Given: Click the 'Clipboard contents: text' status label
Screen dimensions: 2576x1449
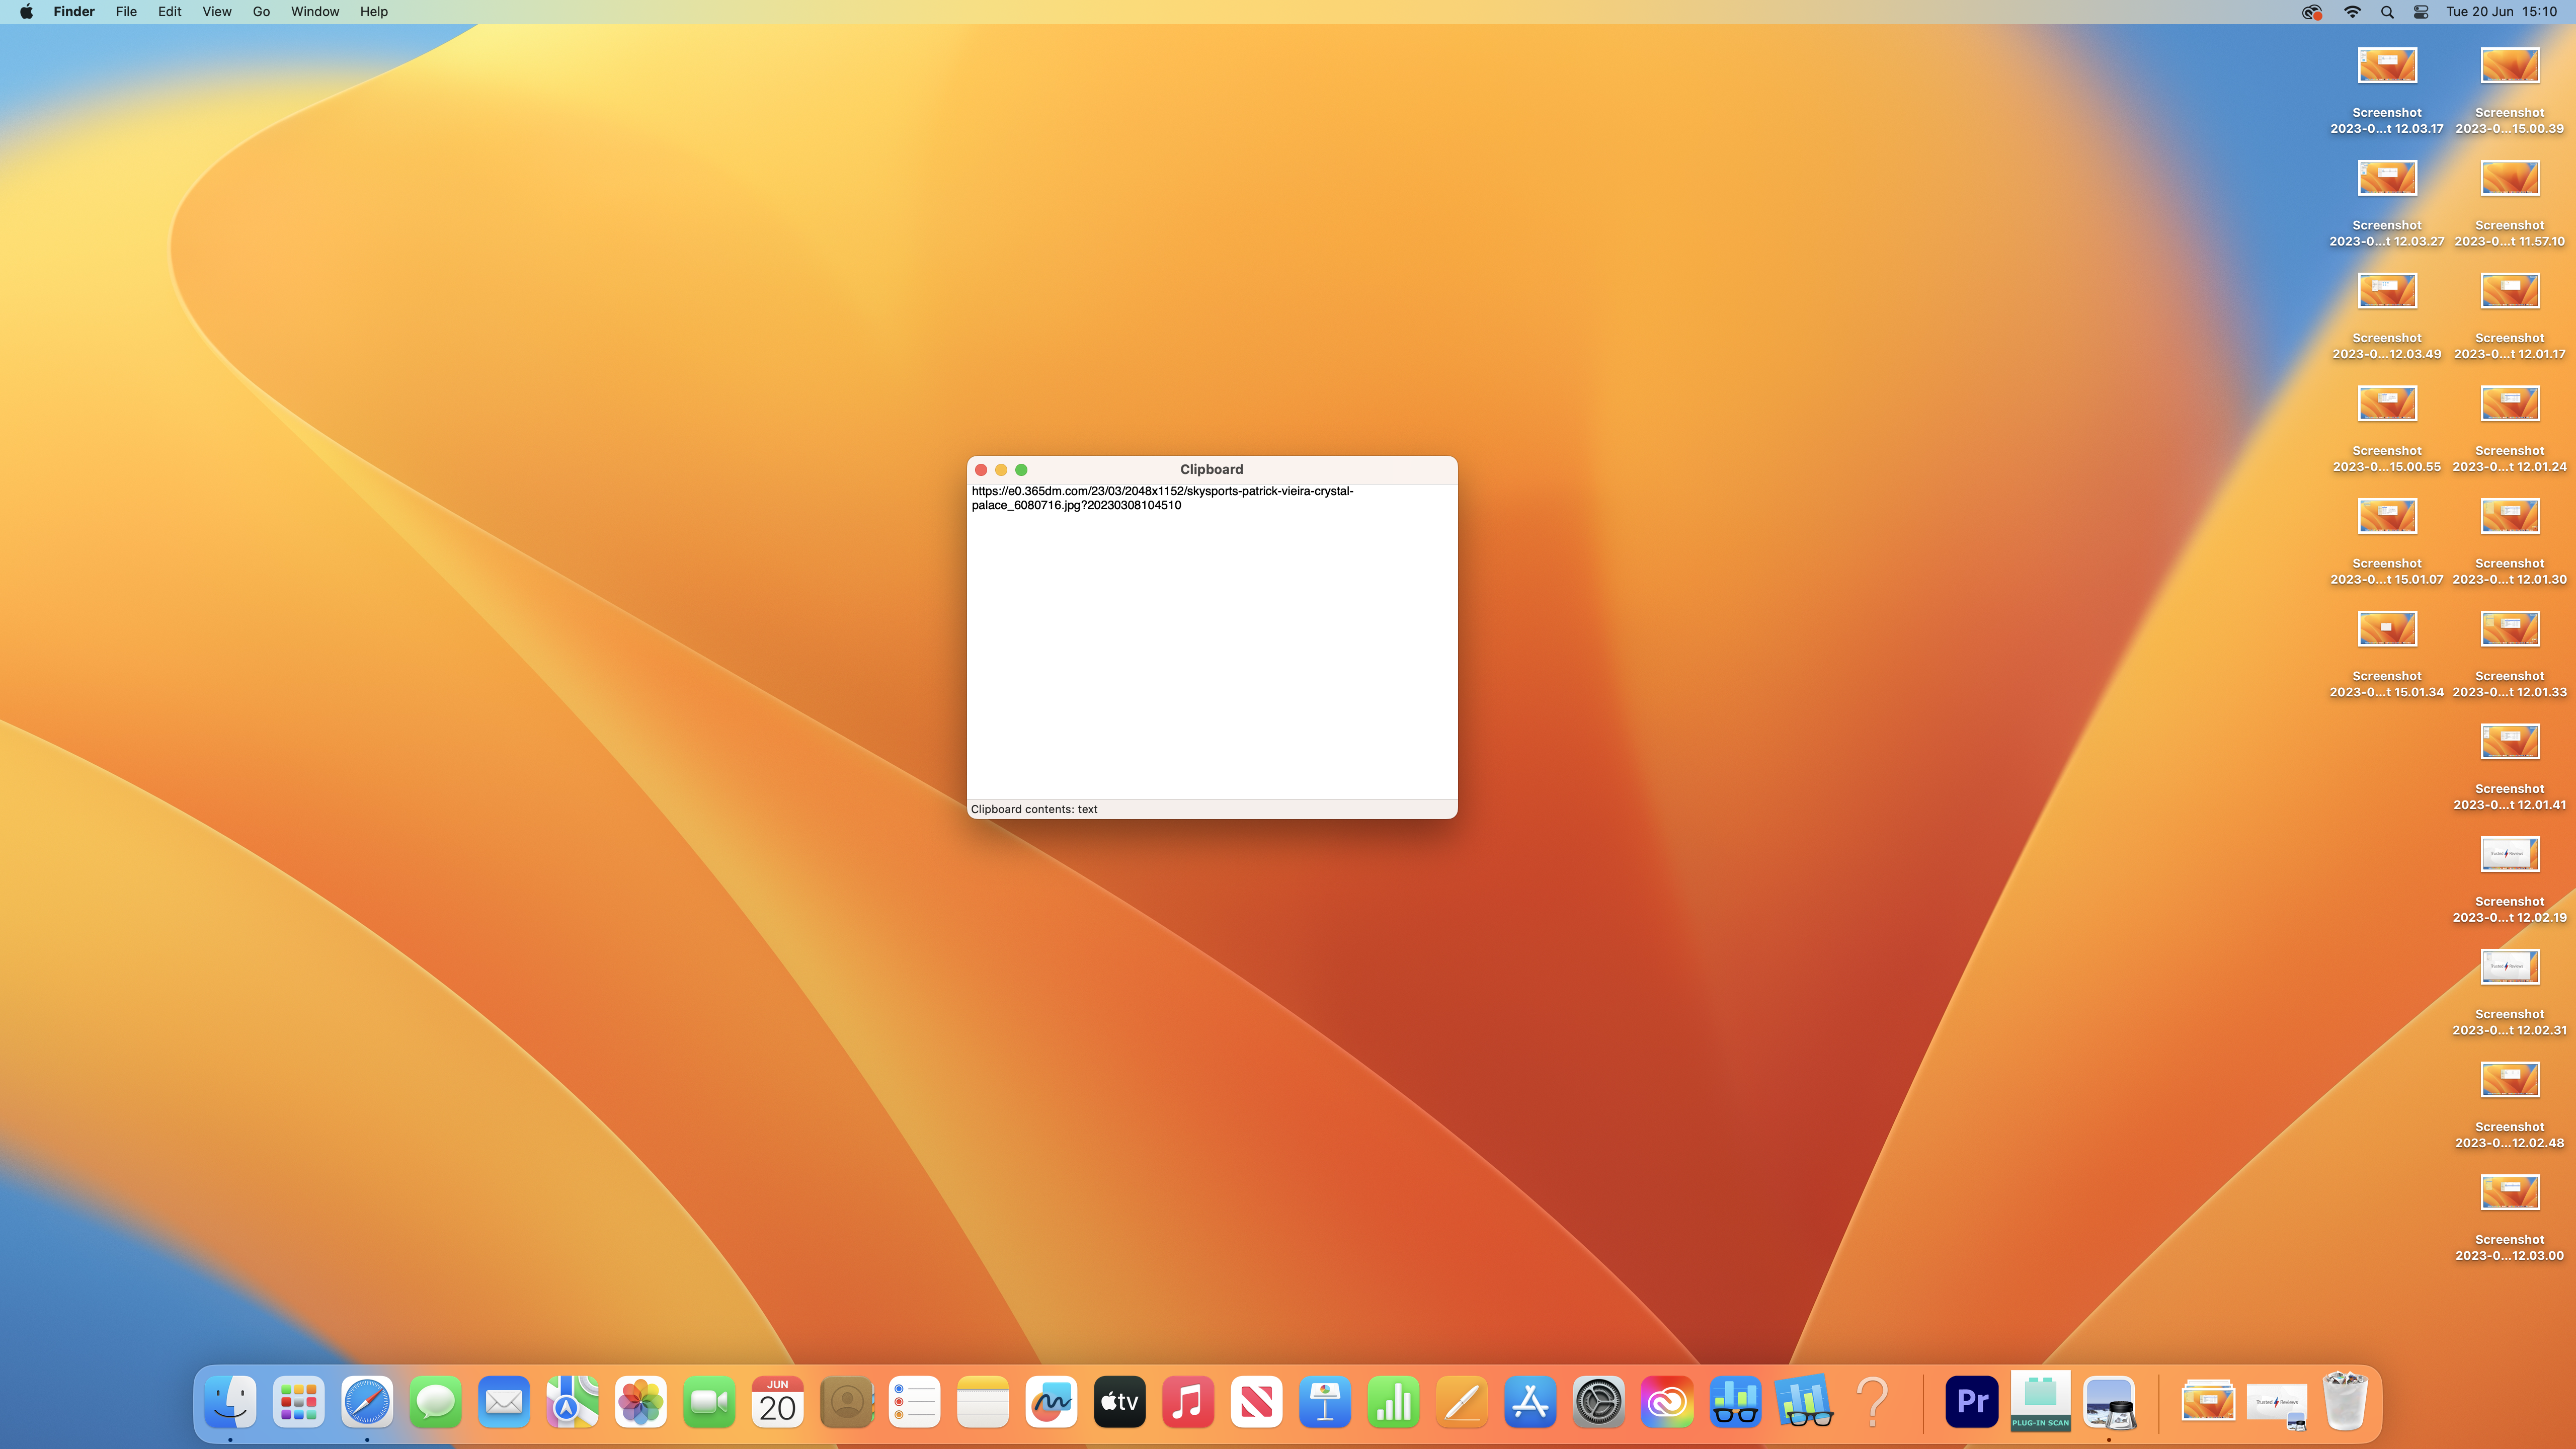Looking at the screenshot, I should [1034, 809].
